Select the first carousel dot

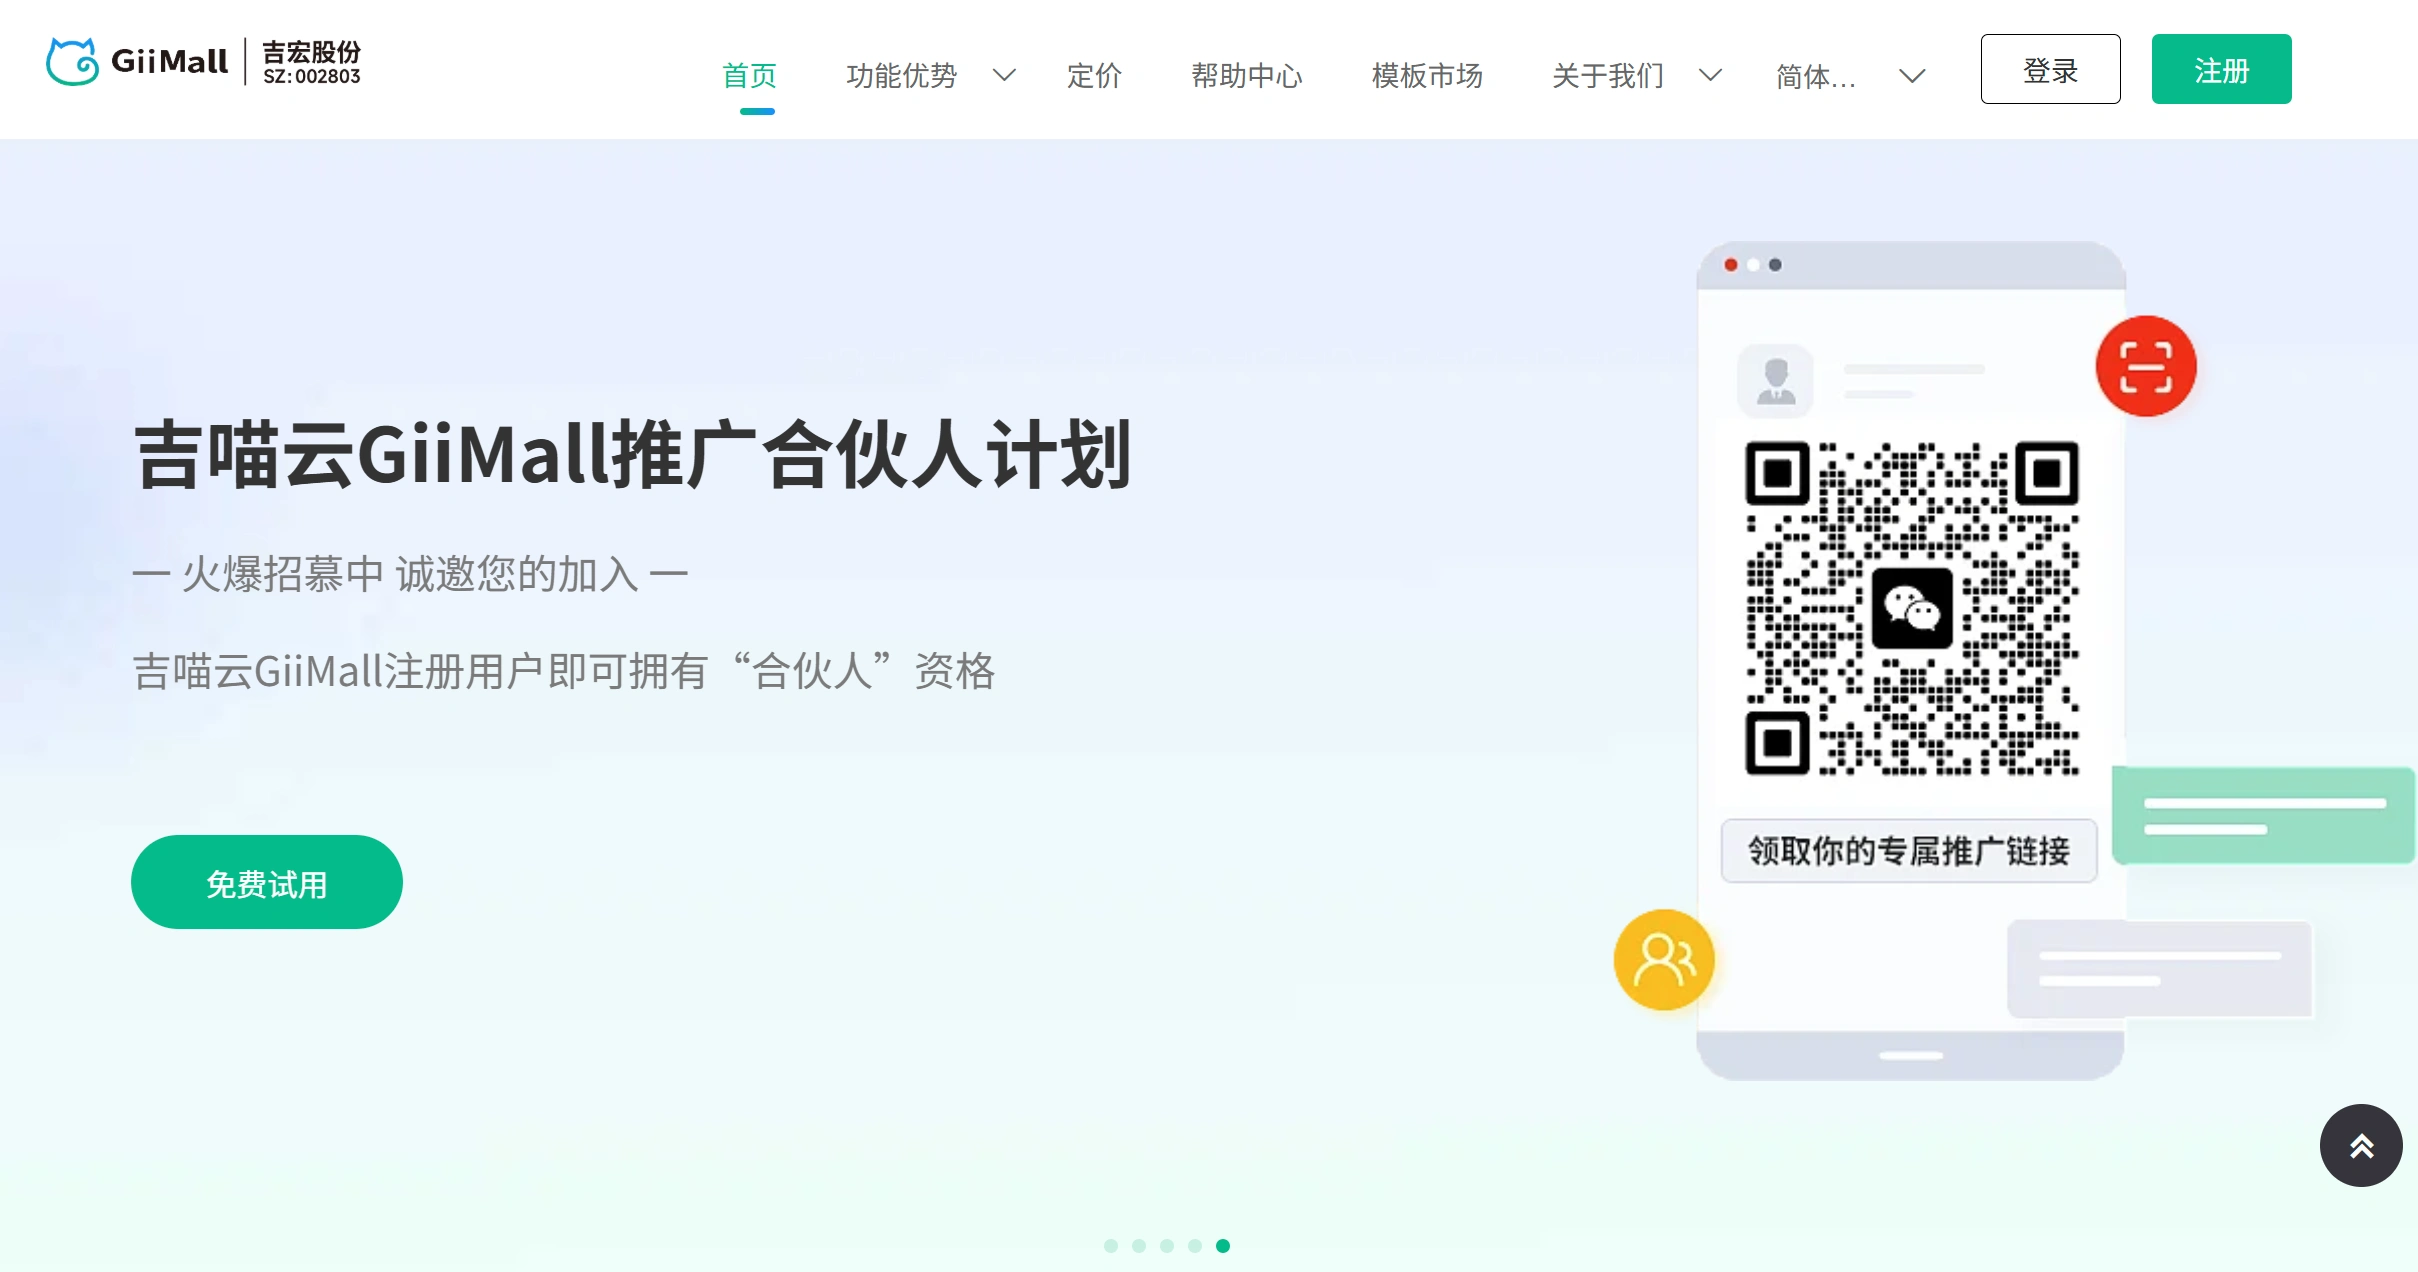pos(1111,1246)
